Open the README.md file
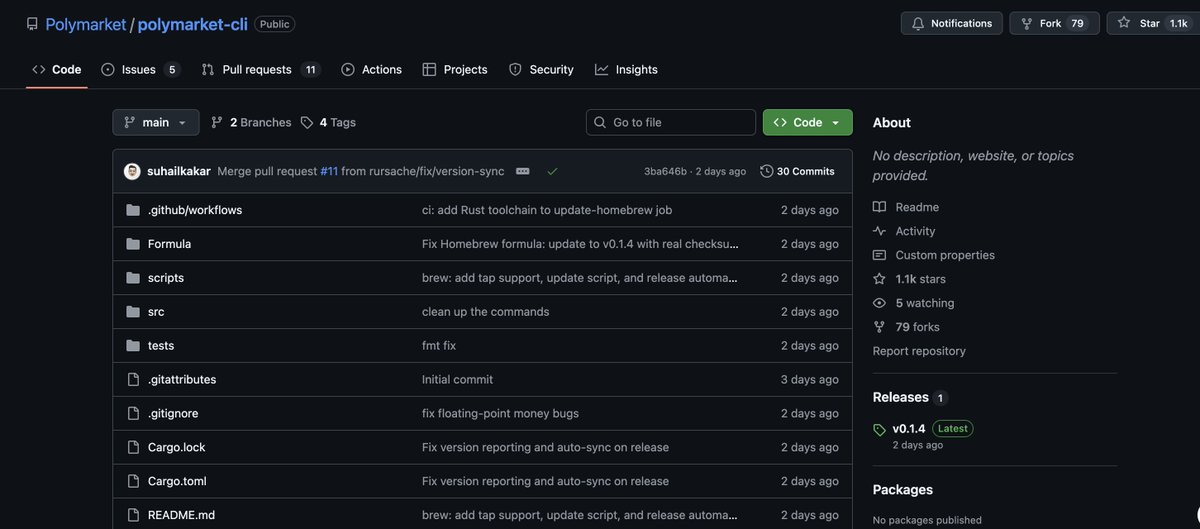 181,516
